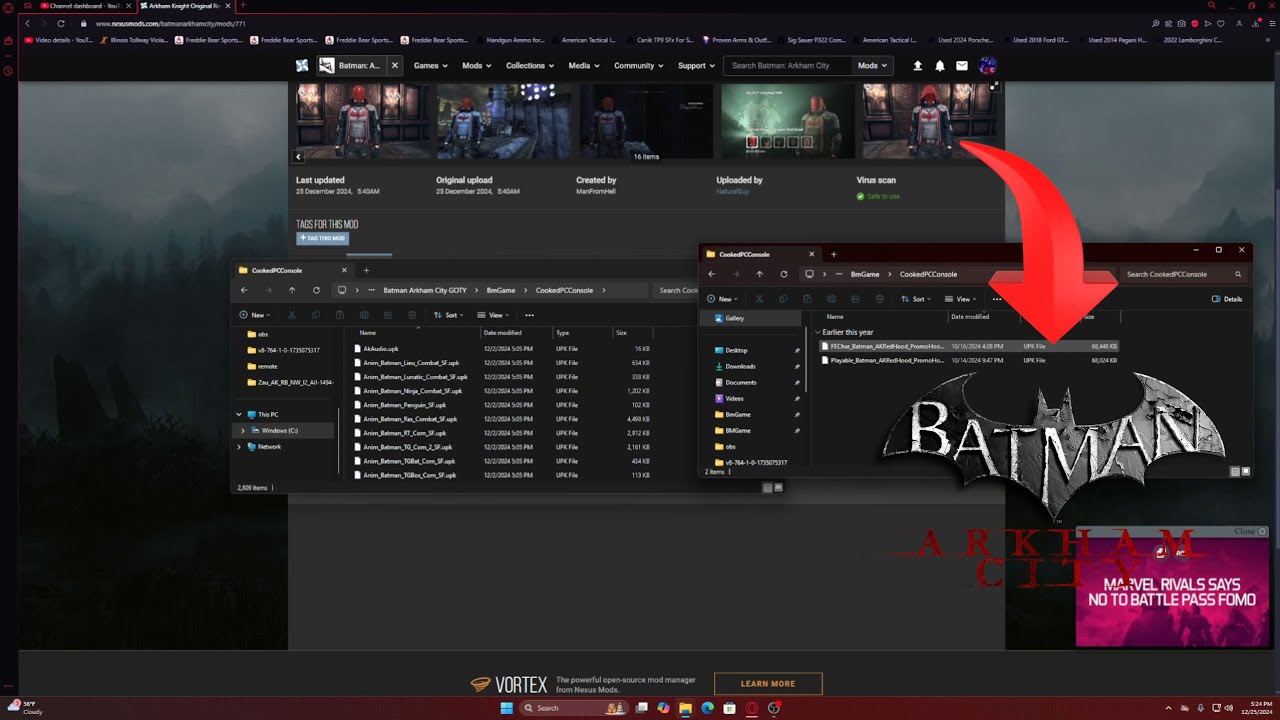Switch left Explorer to details view toggle
Viewport: 1280px width, 720px height.
pyautogui.click(x=767, y=488)
